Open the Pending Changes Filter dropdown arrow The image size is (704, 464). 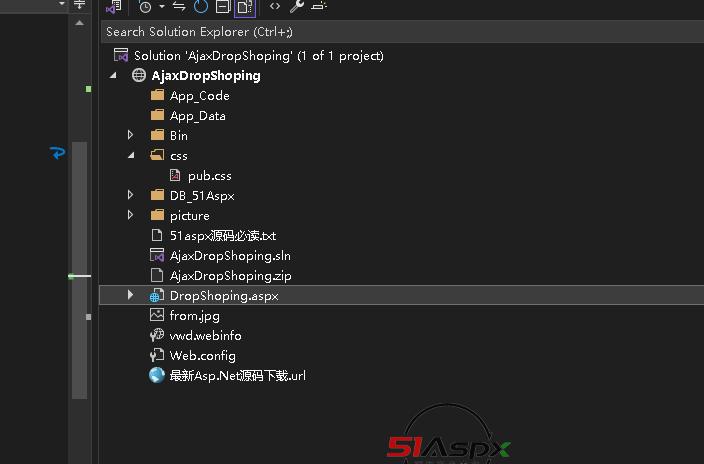(162, 7)
